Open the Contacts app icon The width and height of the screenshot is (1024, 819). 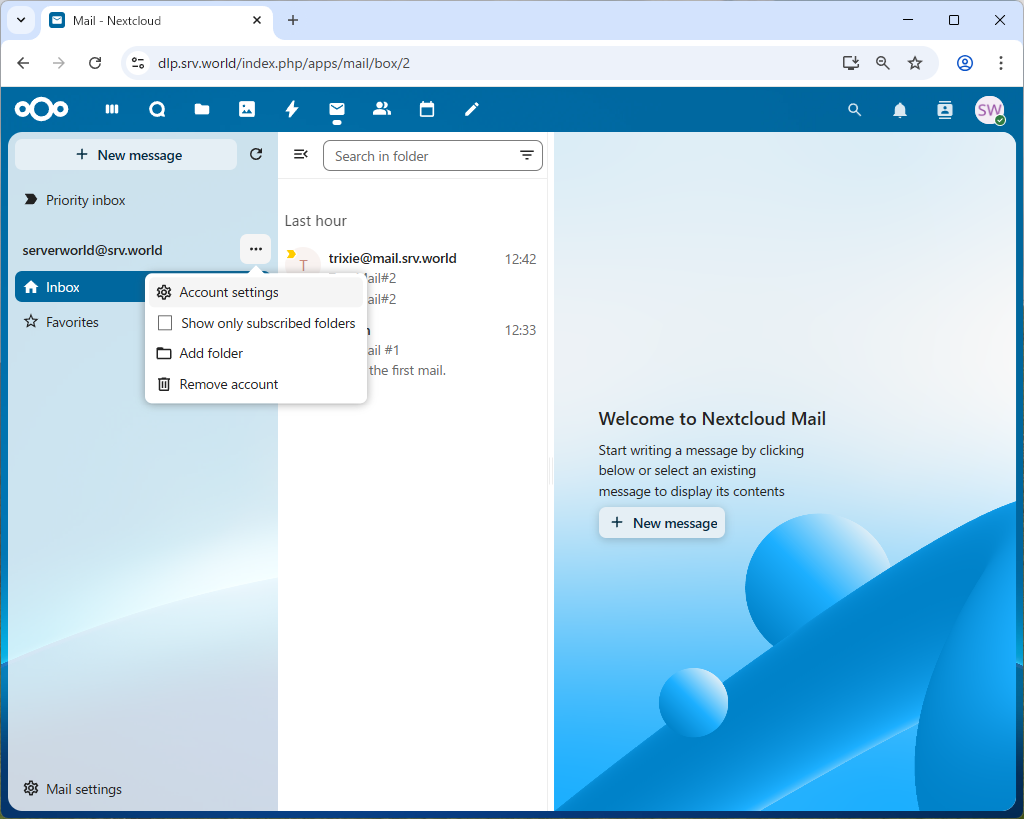(381, 109)
